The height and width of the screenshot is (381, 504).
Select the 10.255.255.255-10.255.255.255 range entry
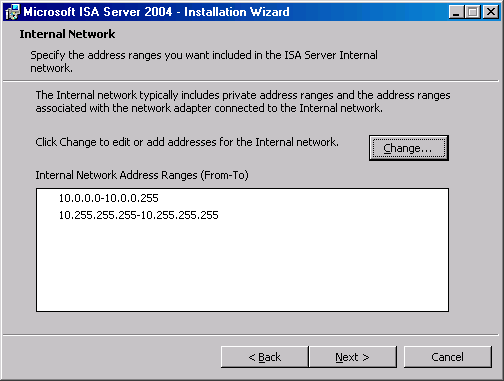pos(139,215)
